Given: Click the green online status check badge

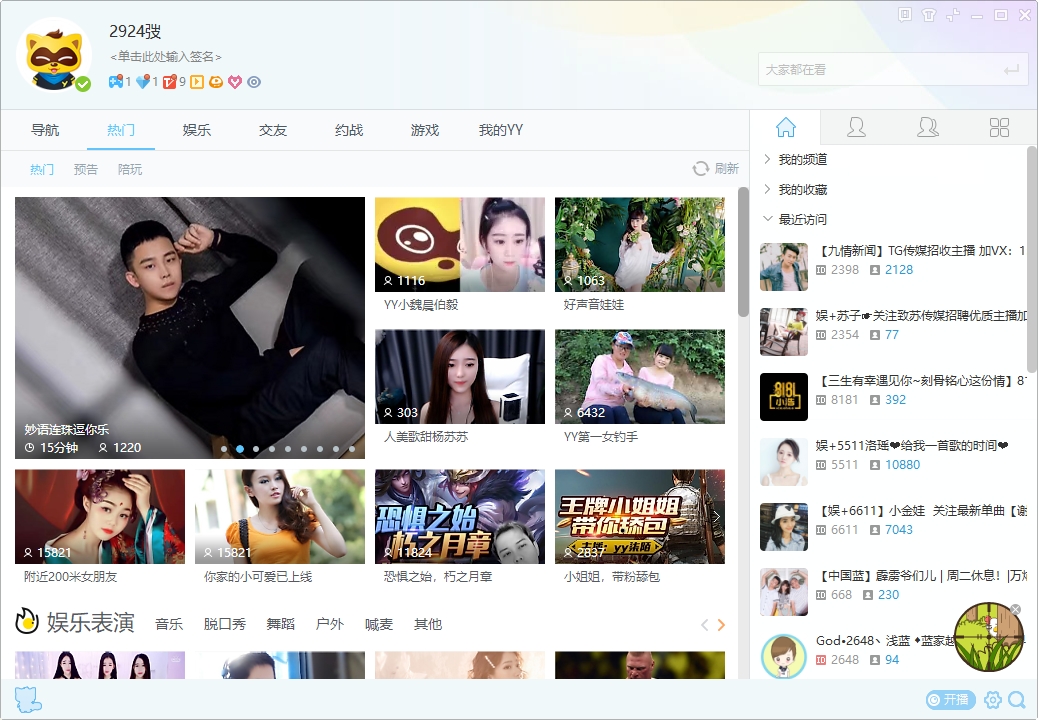Looking at the screenshot, I should click(83, 84).
